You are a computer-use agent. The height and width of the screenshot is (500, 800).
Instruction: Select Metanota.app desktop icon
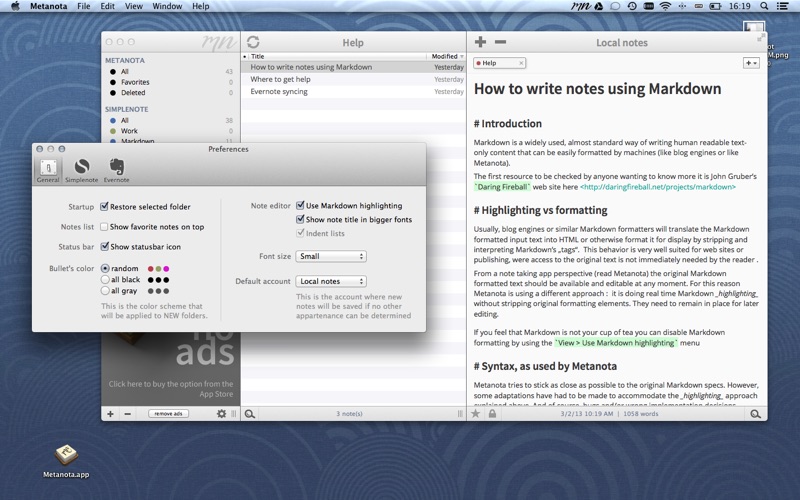tap(66, 461)
